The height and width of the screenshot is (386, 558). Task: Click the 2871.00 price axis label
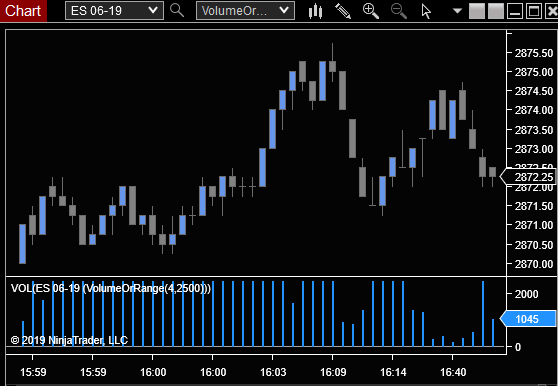coord(534,225)
